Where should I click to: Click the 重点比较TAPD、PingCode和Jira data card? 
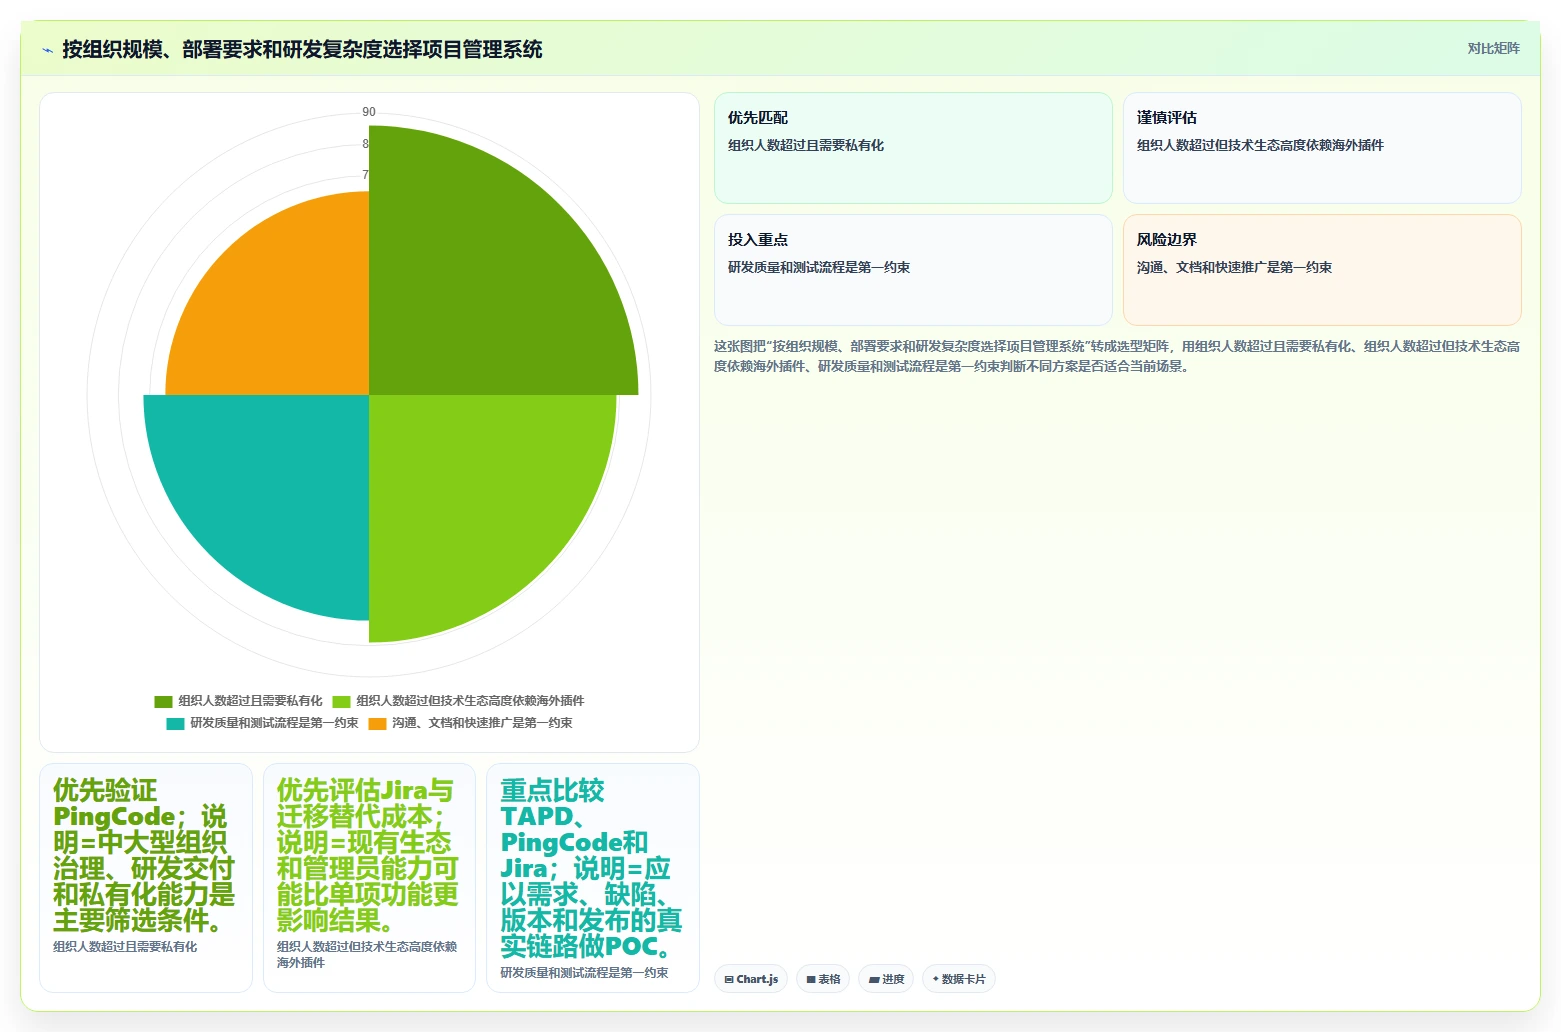coord(592,878)
